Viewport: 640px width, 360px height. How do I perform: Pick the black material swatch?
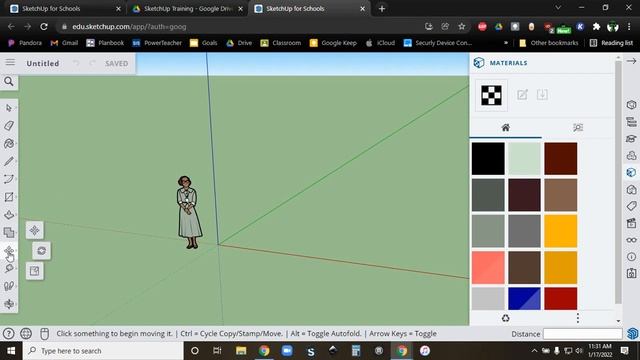(488, 158)
